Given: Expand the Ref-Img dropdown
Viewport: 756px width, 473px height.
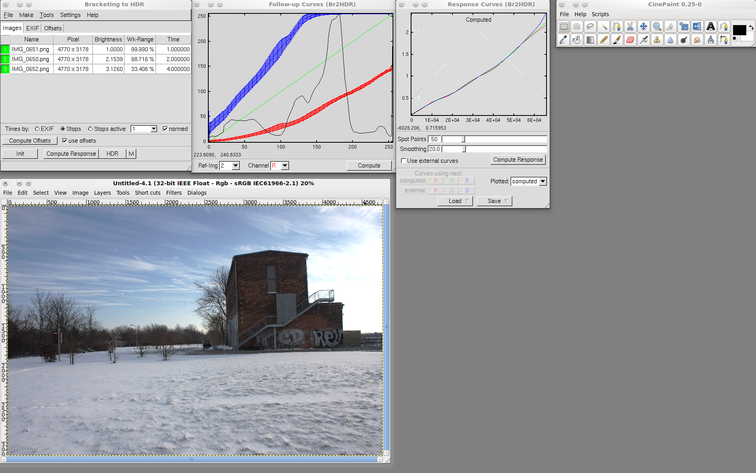Looking at the screenshot, I should (230, 165).
